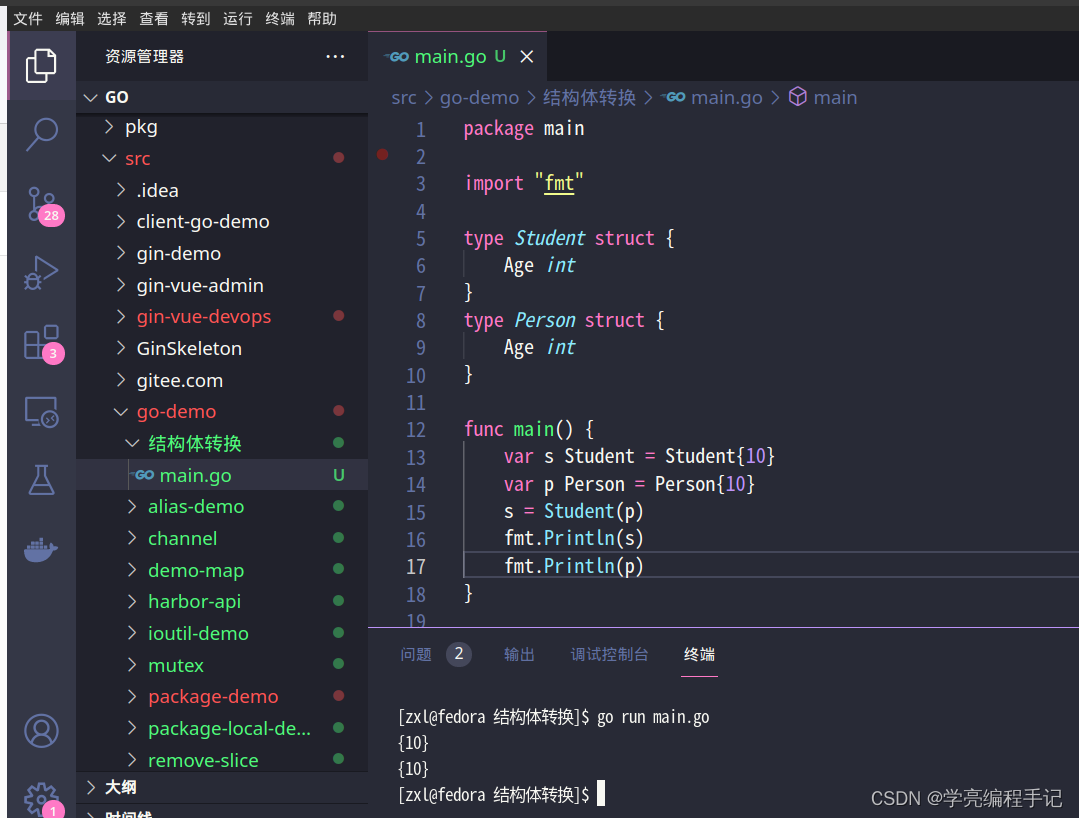Expand the gin-vue-devops folder
The image size is (1079, 818).
(121, 316)
